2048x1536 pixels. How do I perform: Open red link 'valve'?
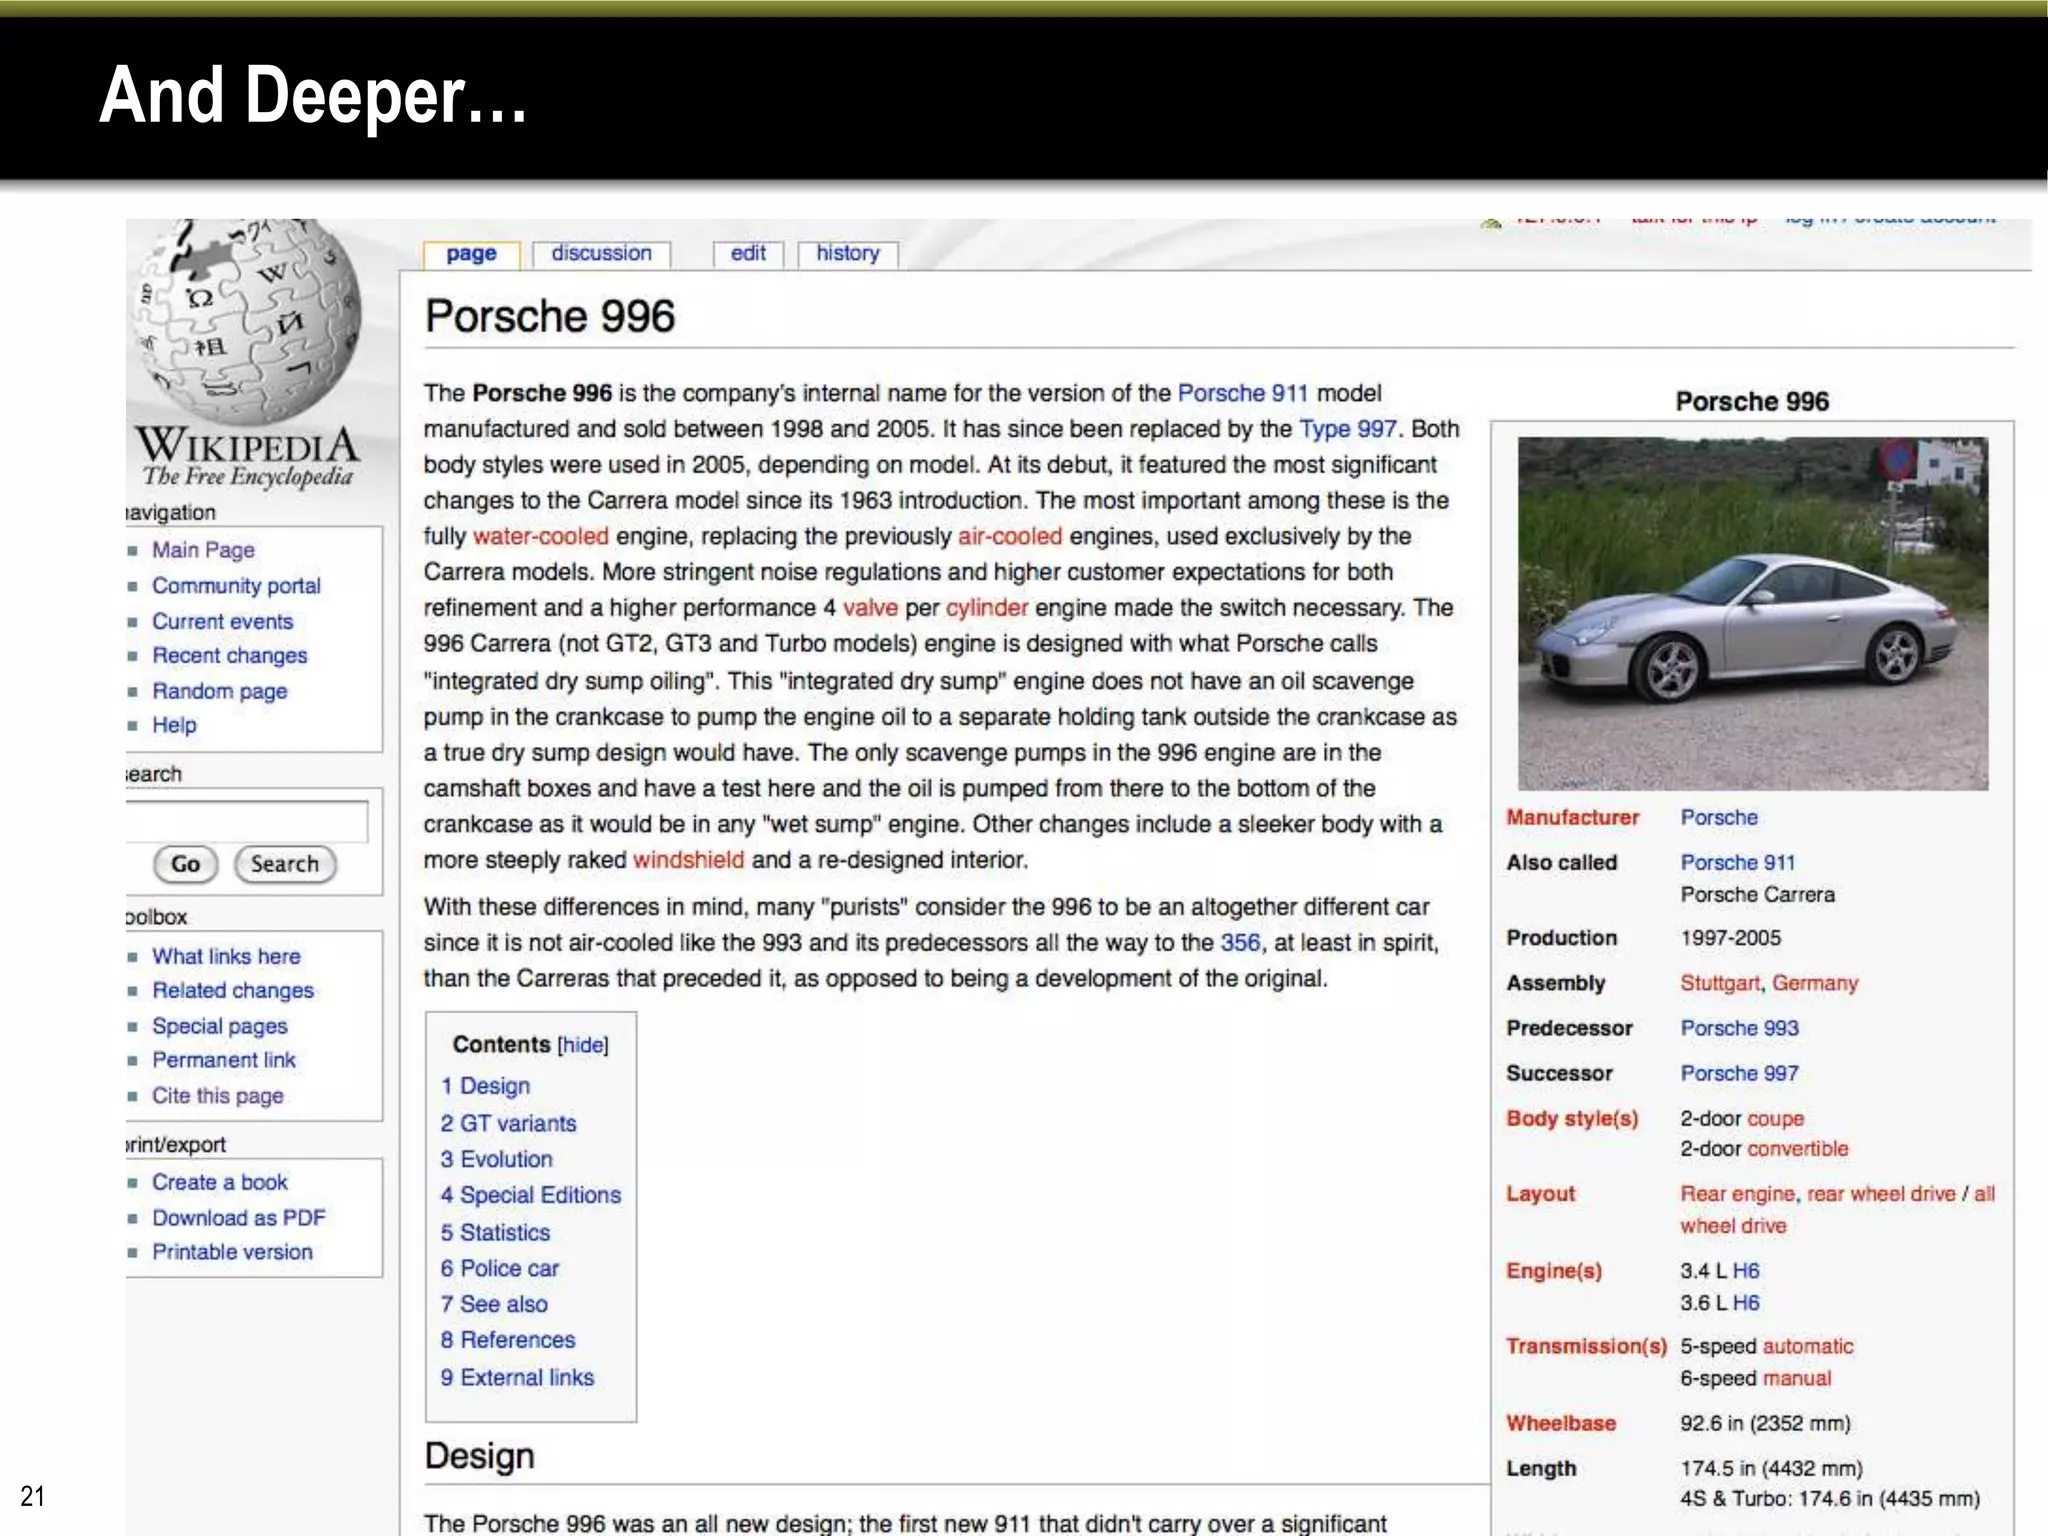870,608
